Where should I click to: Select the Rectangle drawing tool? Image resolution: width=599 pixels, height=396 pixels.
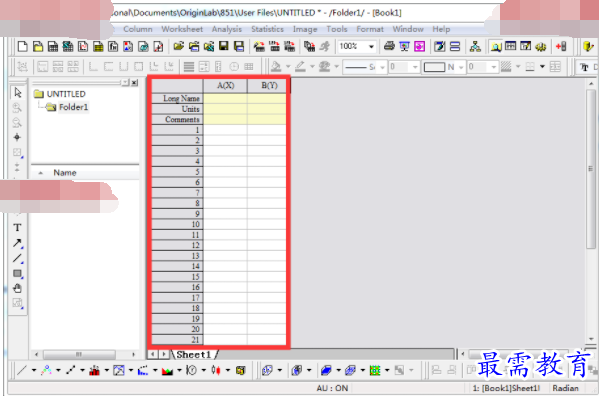(x=17, y=273)
